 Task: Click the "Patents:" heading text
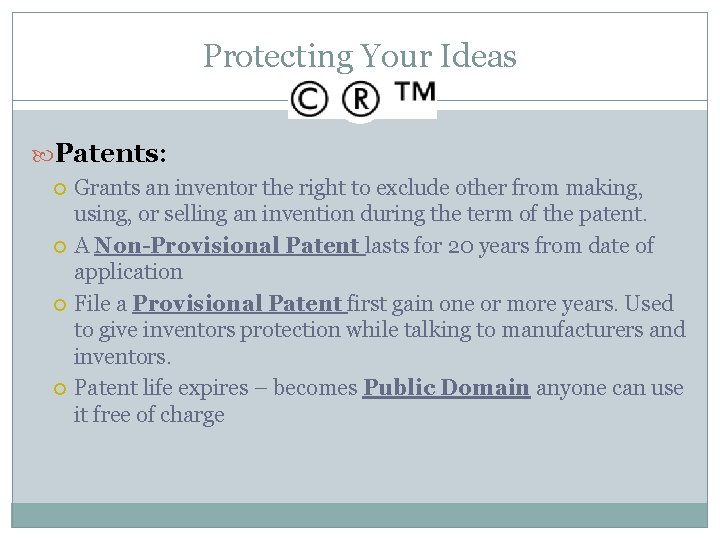pyautogui.click(x=111, y=153)
